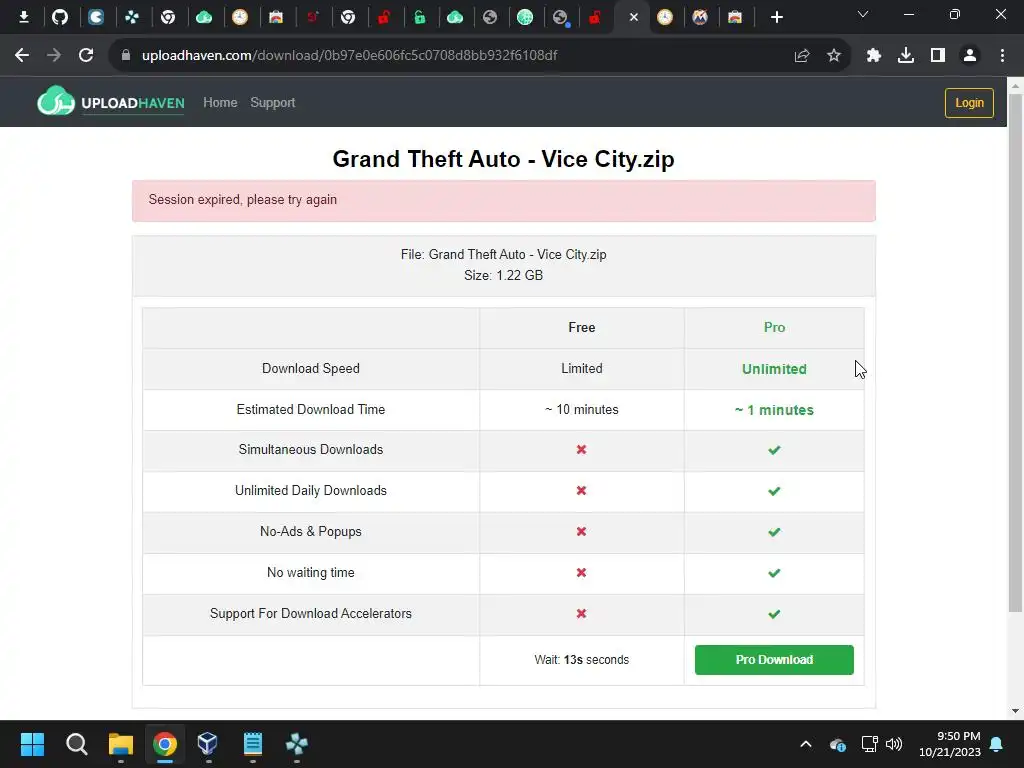Click the scrollbar down arrow

coord(1016,711)
